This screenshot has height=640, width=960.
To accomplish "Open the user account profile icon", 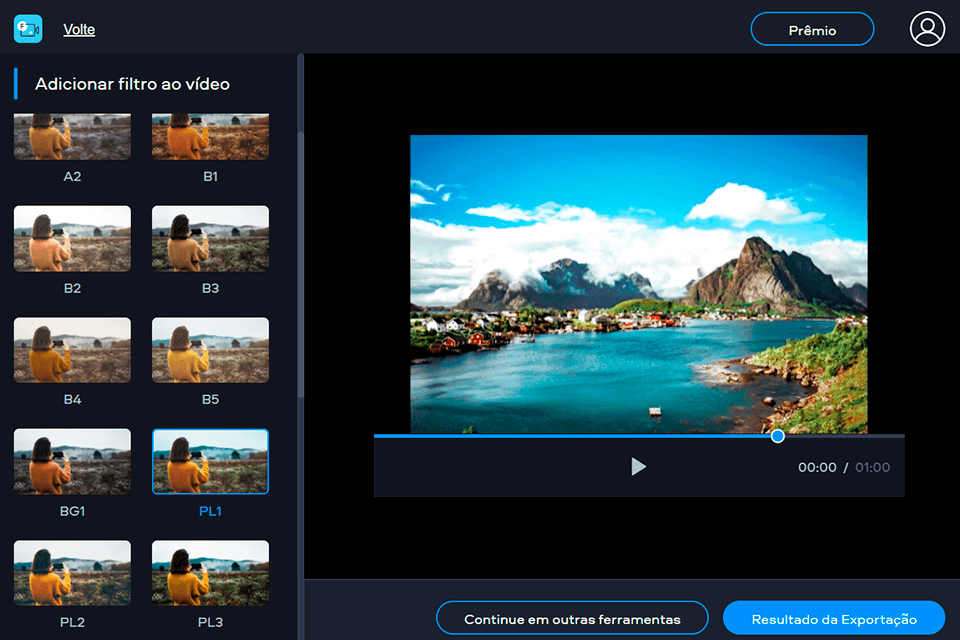I will coord(926,28).
